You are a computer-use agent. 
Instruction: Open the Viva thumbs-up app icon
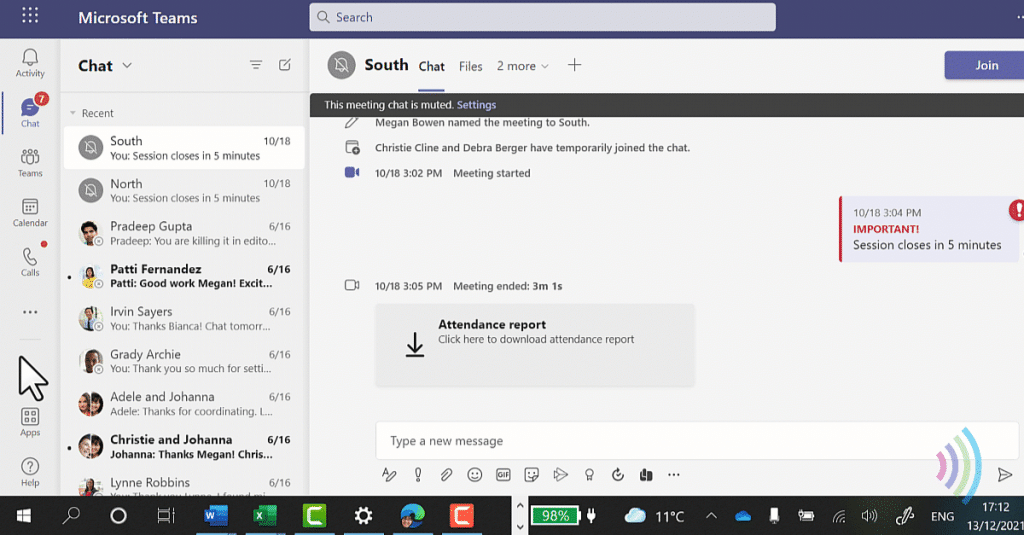click(646, 475)
